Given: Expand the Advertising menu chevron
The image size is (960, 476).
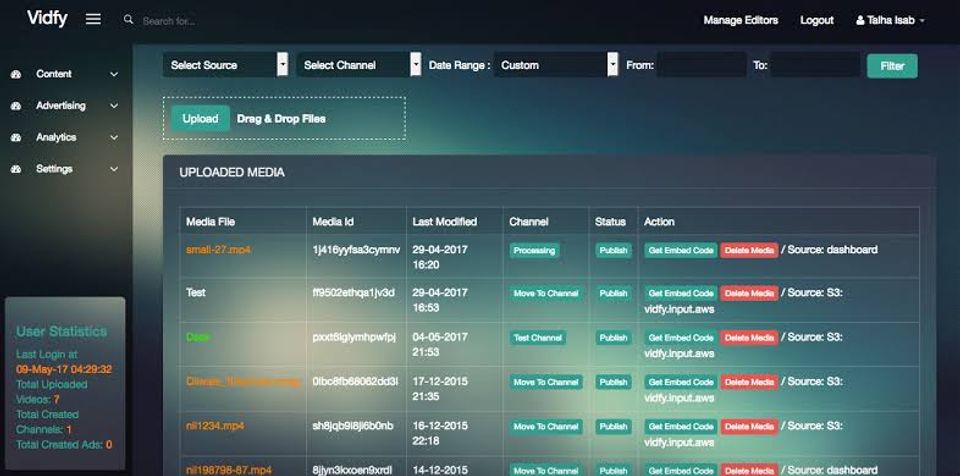Looking at the screenshot, I should click(x=114, y=106).
